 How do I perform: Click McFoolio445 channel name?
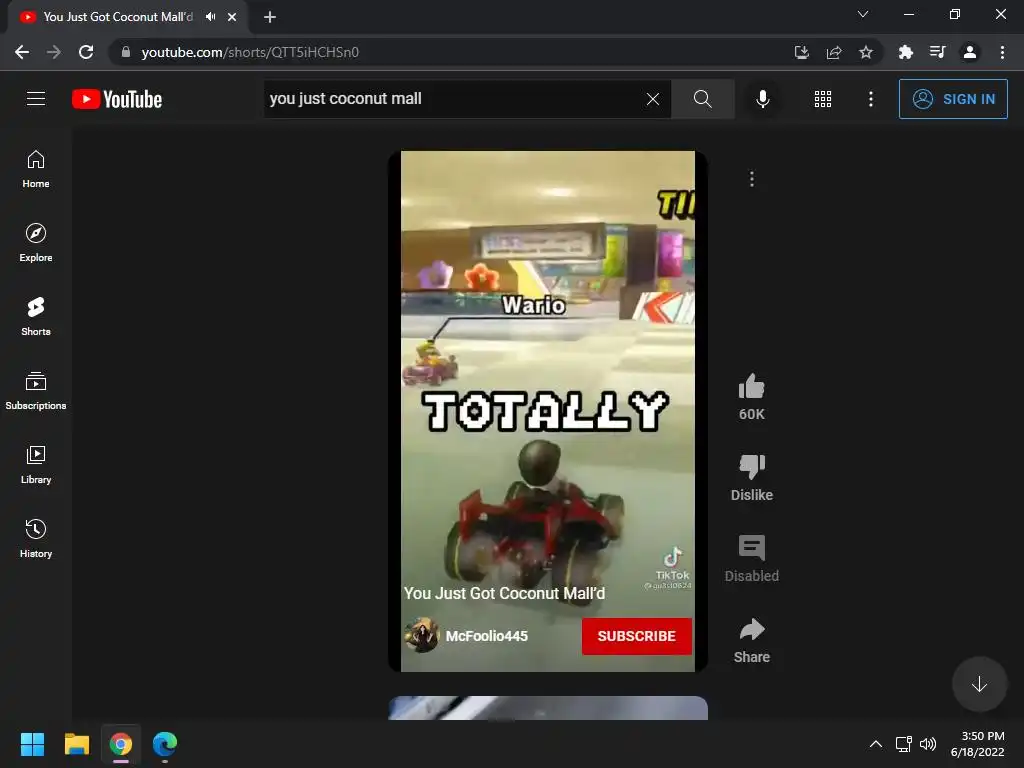tap(487, 636)
